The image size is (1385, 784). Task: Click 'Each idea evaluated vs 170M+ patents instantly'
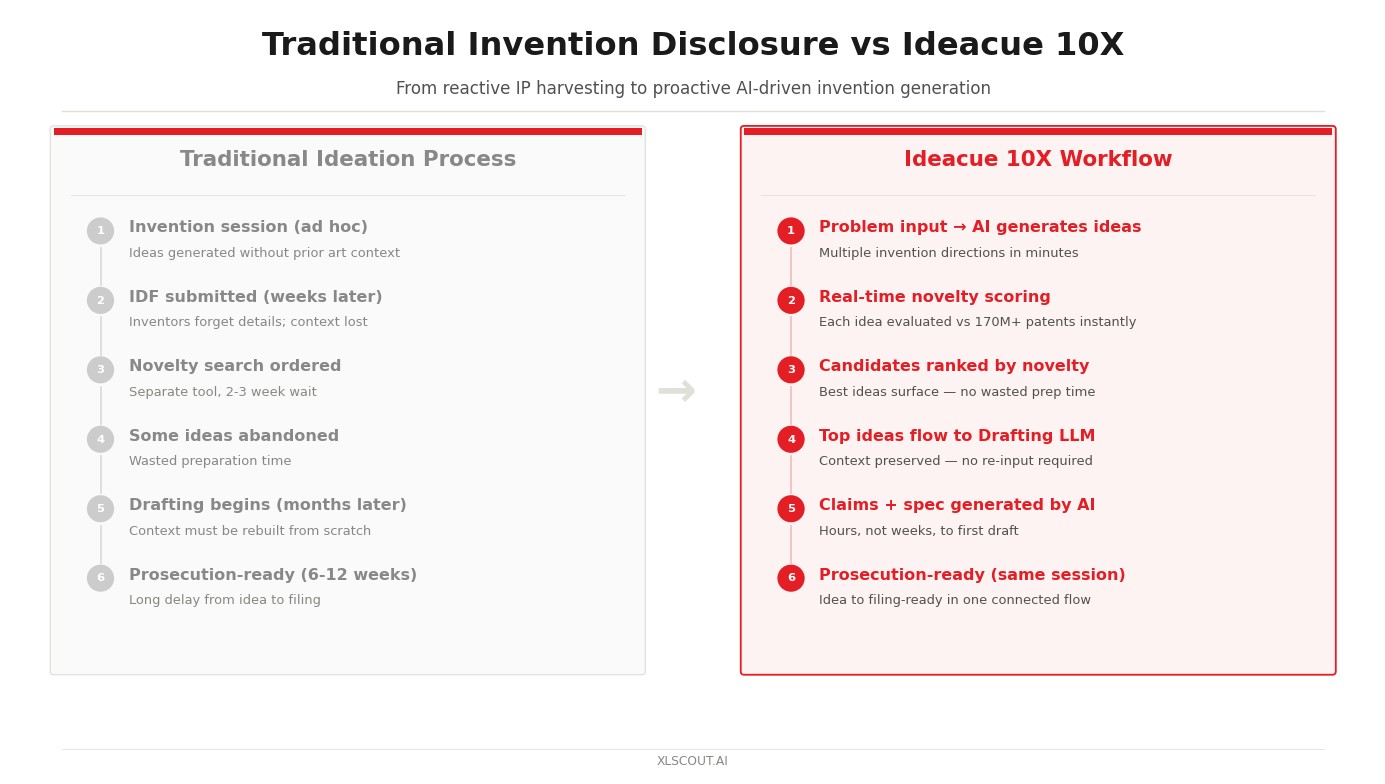978,323
